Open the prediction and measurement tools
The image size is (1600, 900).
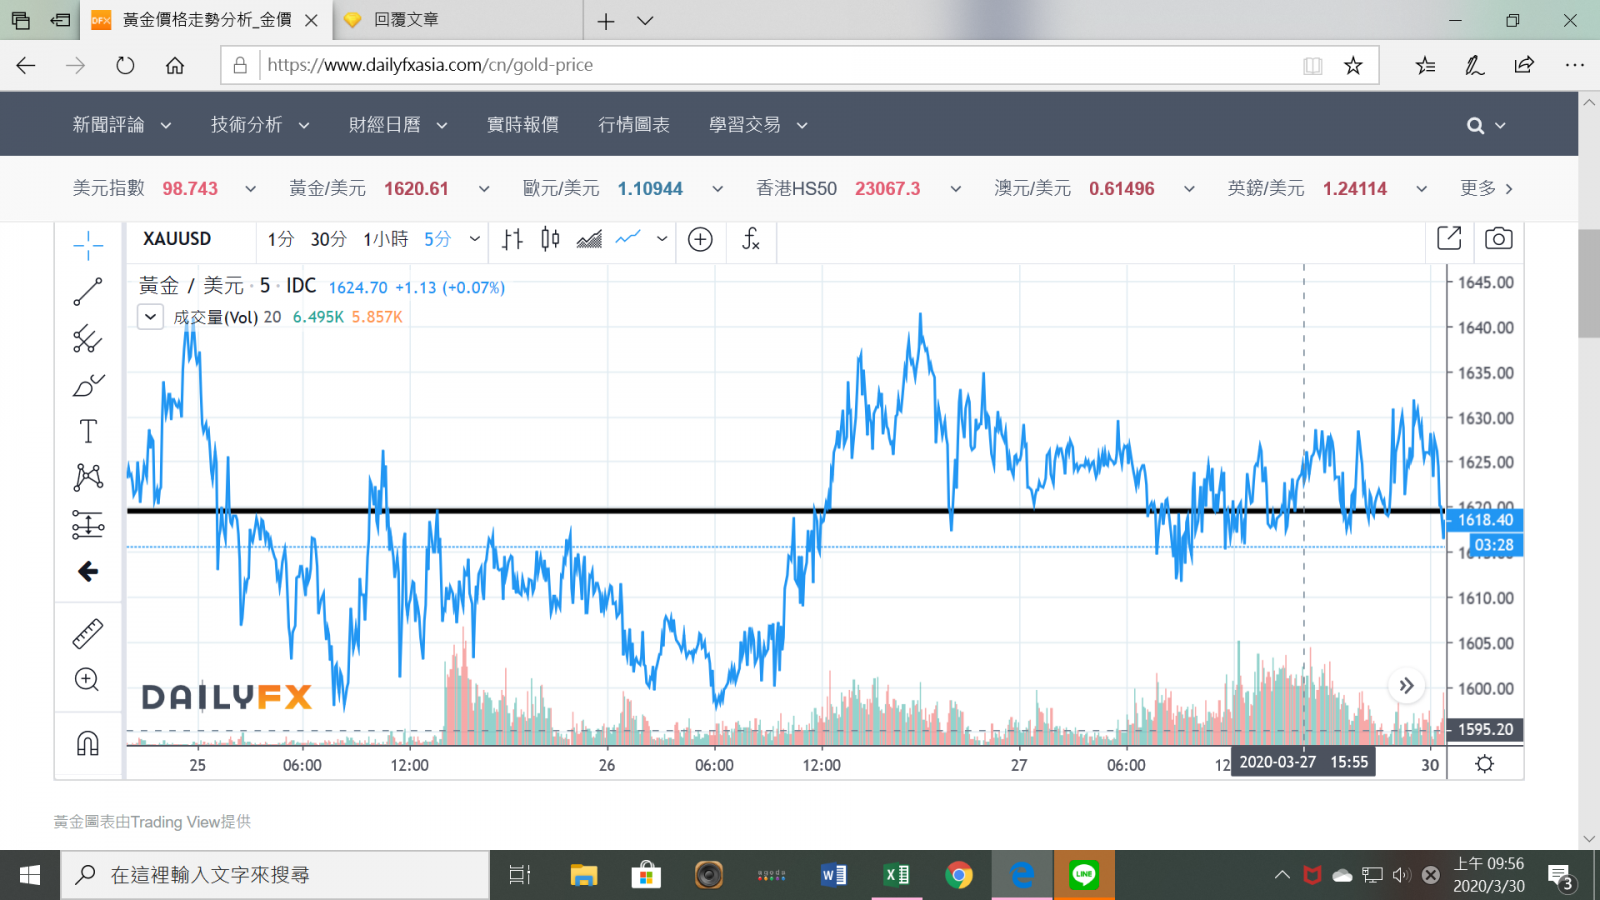point(88,524)
